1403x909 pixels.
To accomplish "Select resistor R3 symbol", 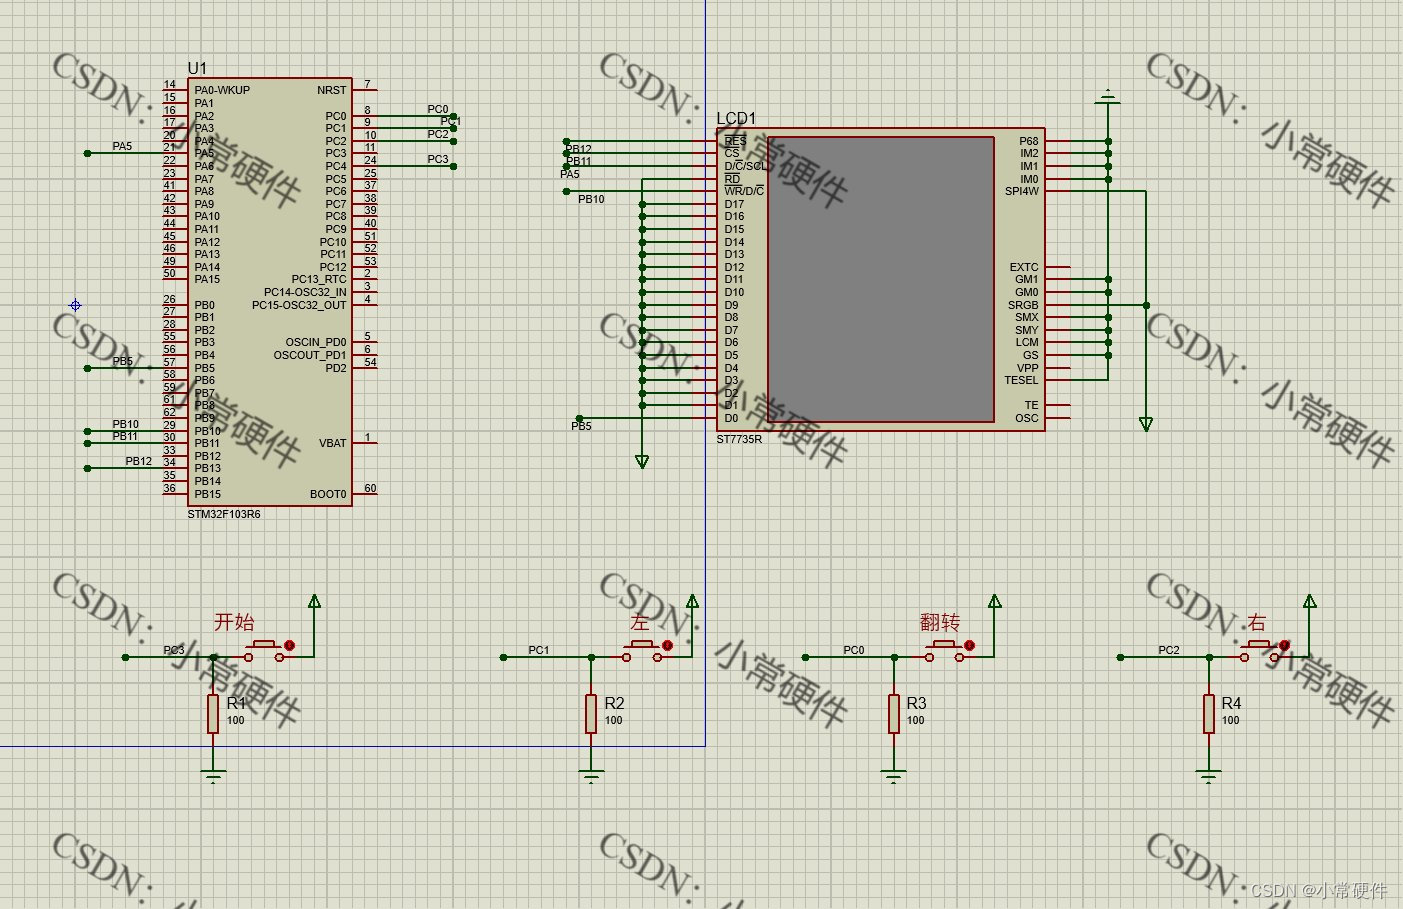I will pyautogui.click(x=893, y=714).
